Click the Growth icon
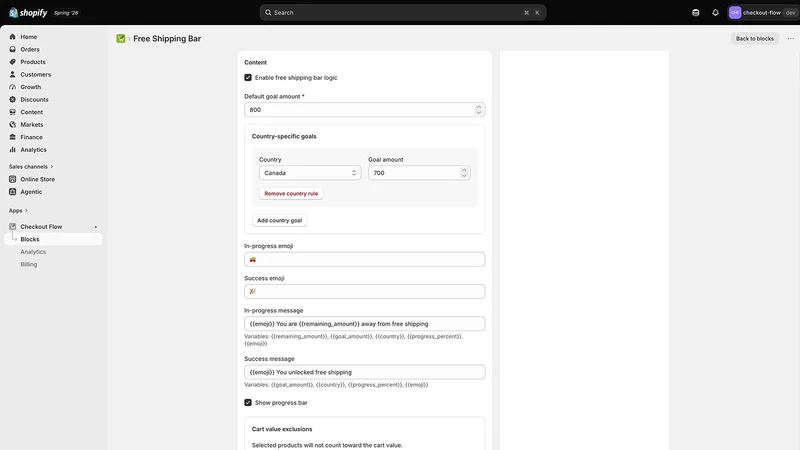Image resolution: width=800 pixels, height=450 pixels. (12, 87)
